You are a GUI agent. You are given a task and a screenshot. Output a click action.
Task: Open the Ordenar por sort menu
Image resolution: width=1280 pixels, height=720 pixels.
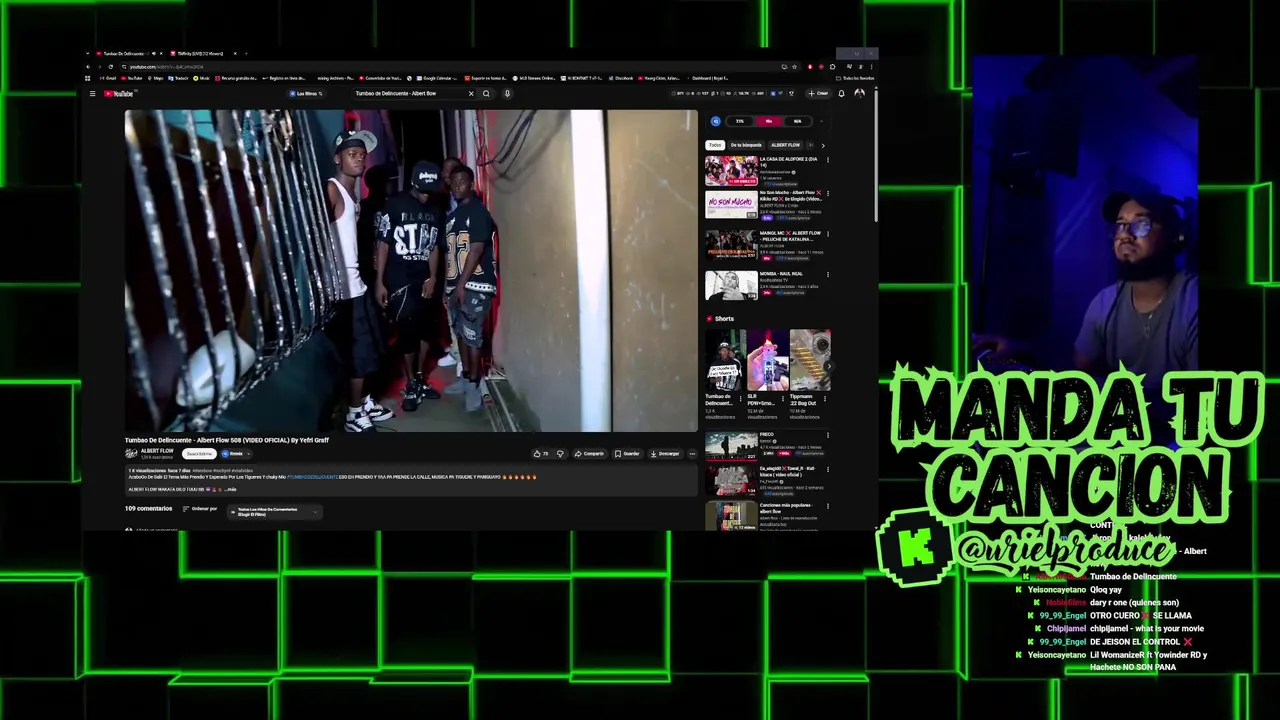200,509
